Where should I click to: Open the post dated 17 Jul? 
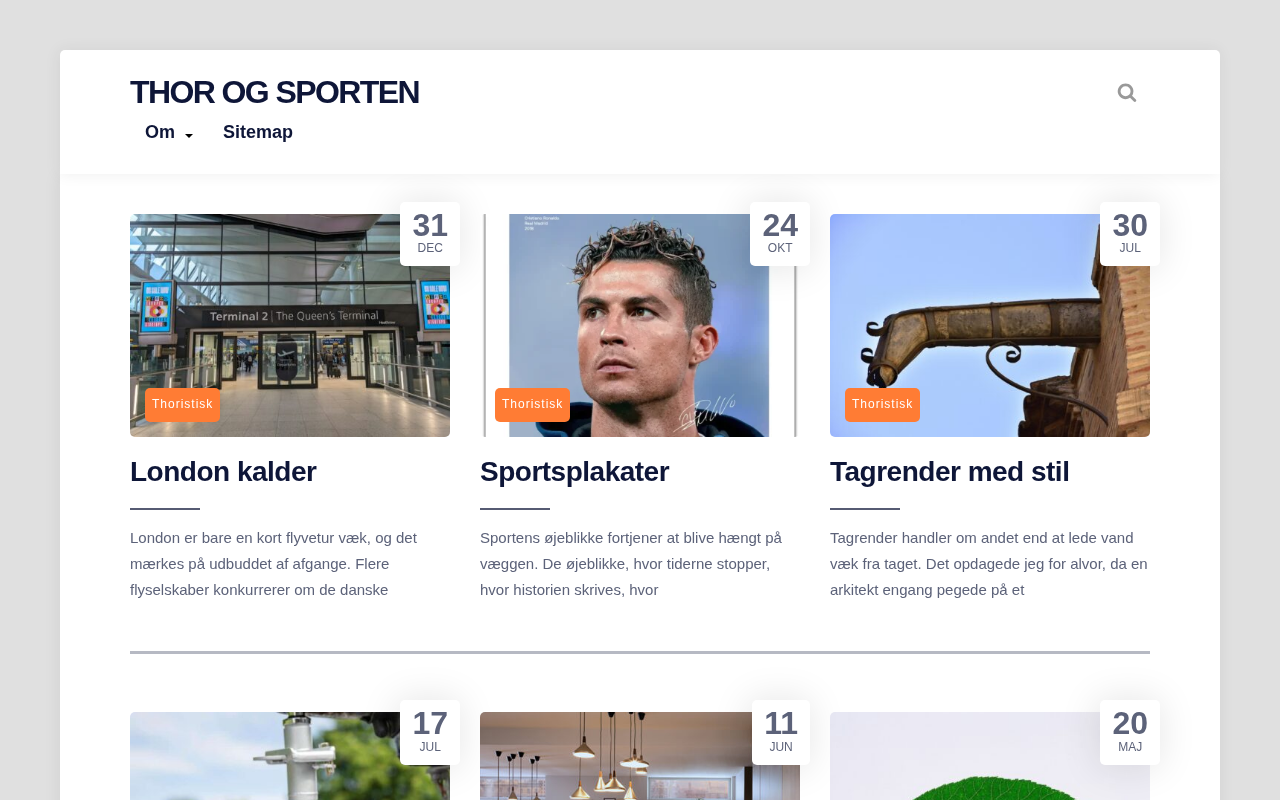(x=290, y=756)
